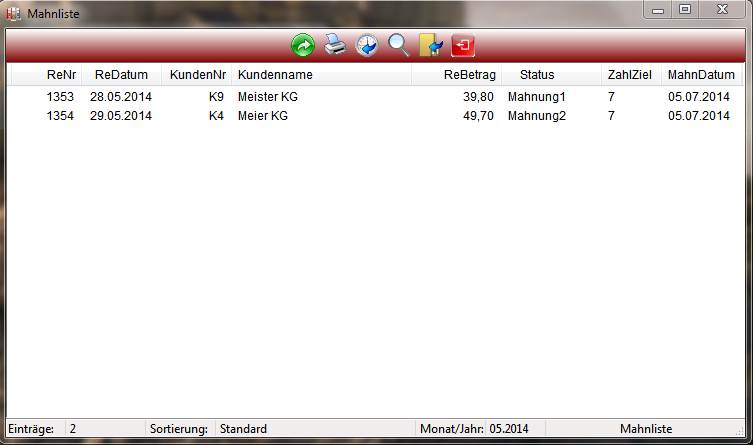The image size is (753, 445).
Task: Click the Einträge label in status bar
Action: [x=31, y=429]
